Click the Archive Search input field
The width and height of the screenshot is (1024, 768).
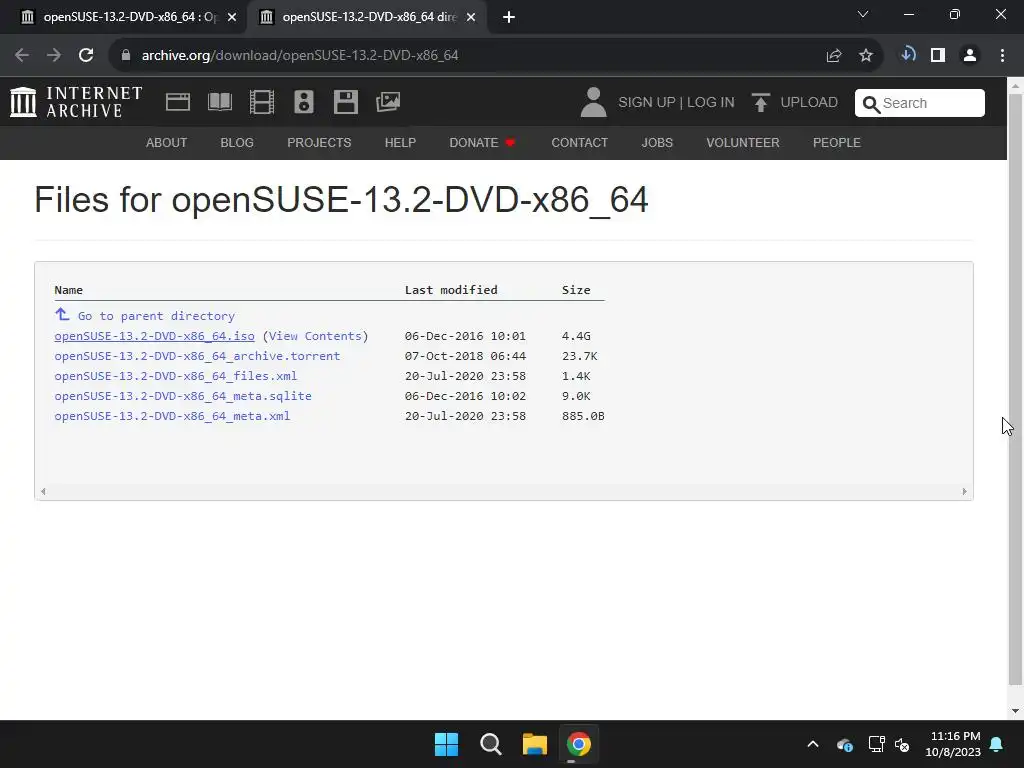pos(920,103)
